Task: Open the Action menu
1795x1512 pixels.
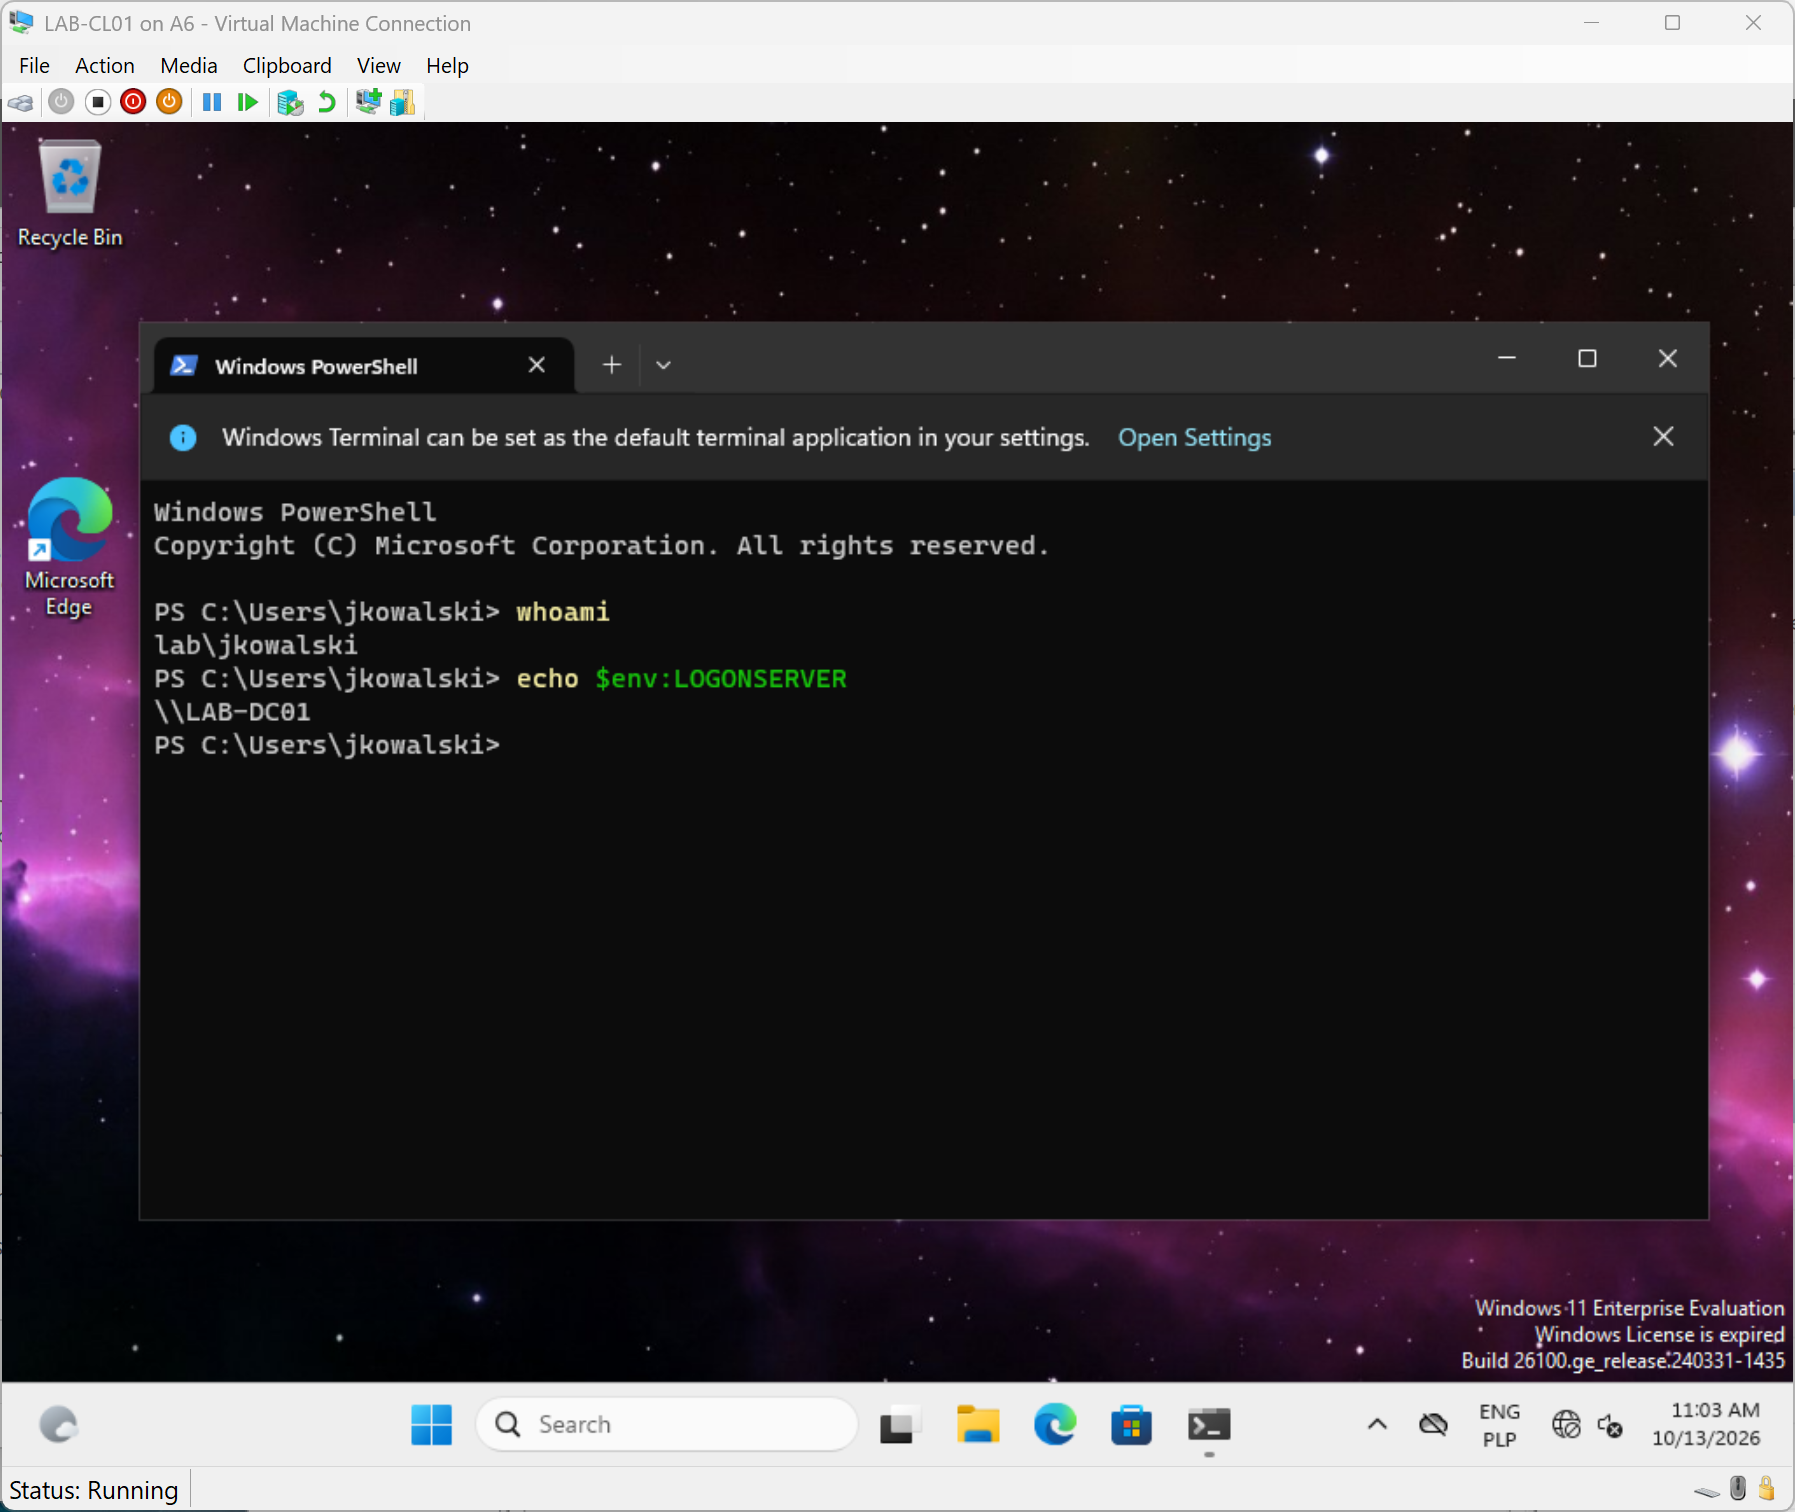Action: 104,66
